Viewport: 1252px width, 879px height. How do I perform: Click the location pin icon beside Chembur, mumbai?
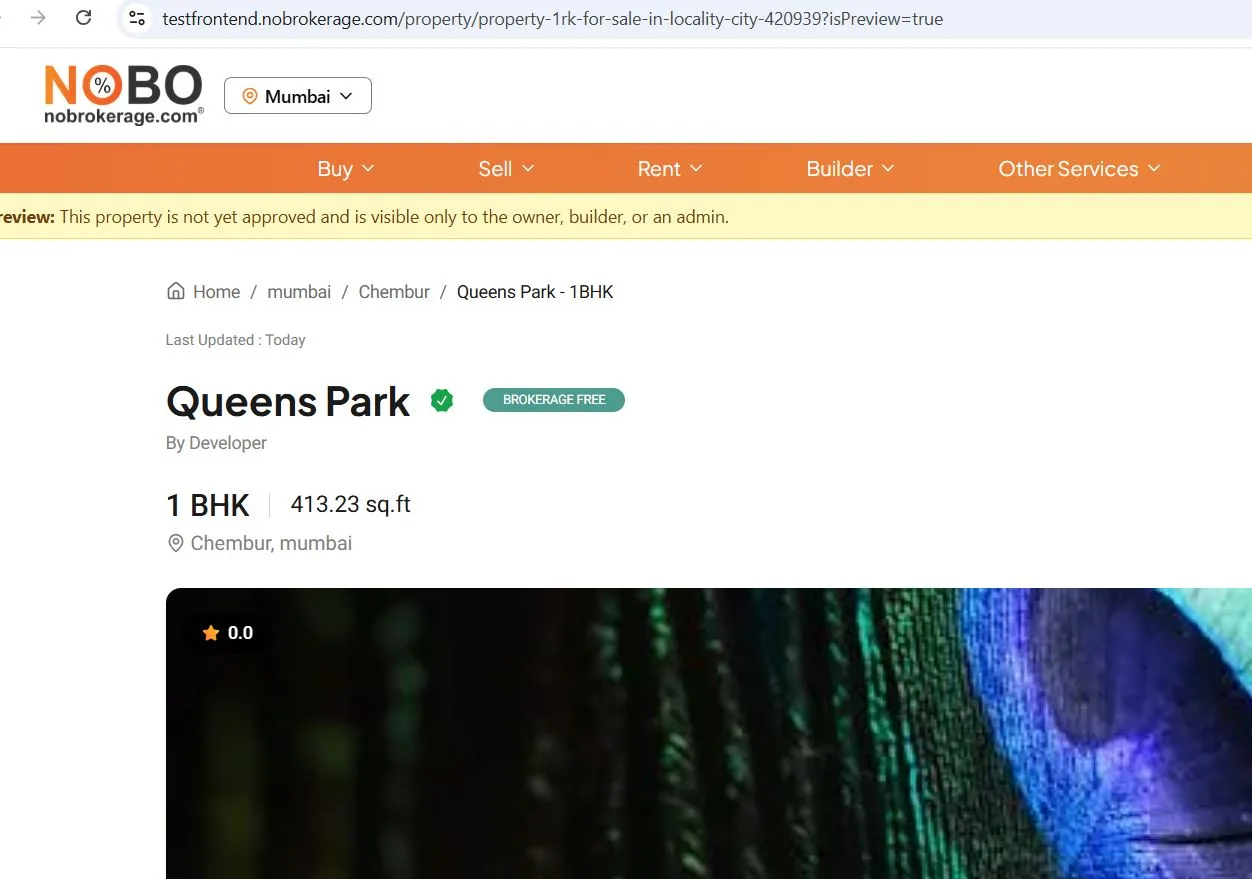176,543
